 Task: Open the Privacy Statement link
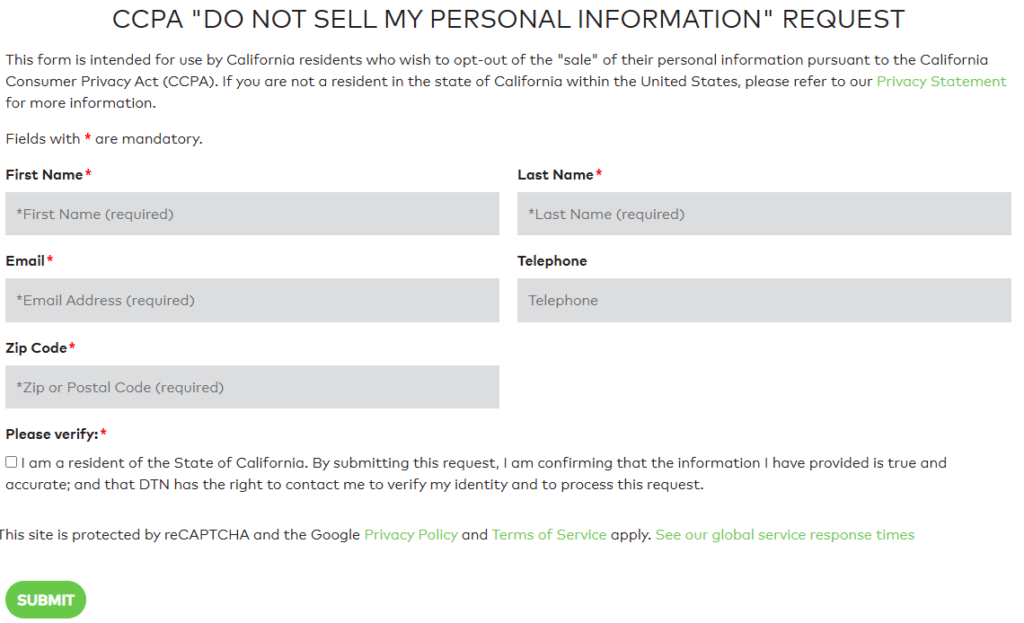940,81
